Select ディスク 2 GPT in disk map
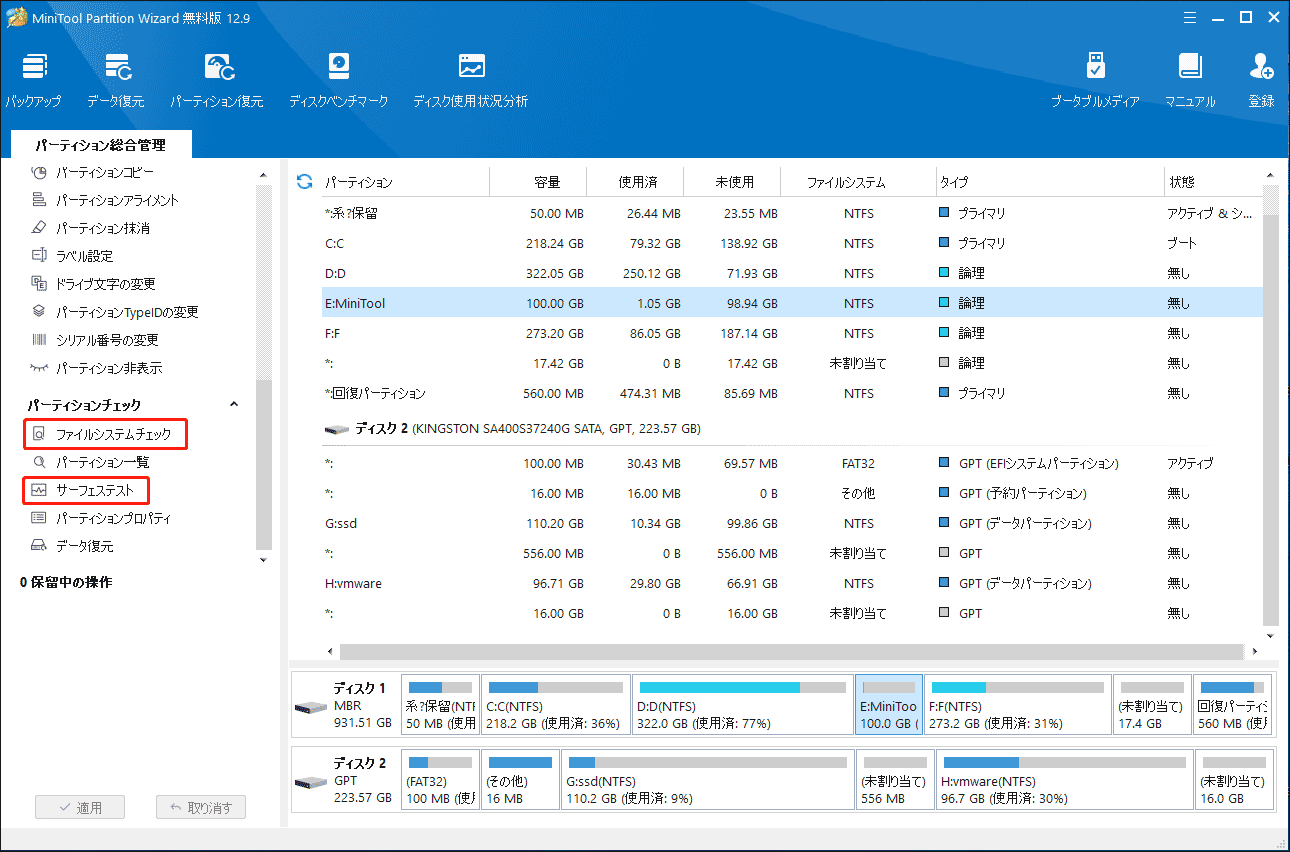The height and width of the screenshot is (852, 1290). tap(345, 780)
